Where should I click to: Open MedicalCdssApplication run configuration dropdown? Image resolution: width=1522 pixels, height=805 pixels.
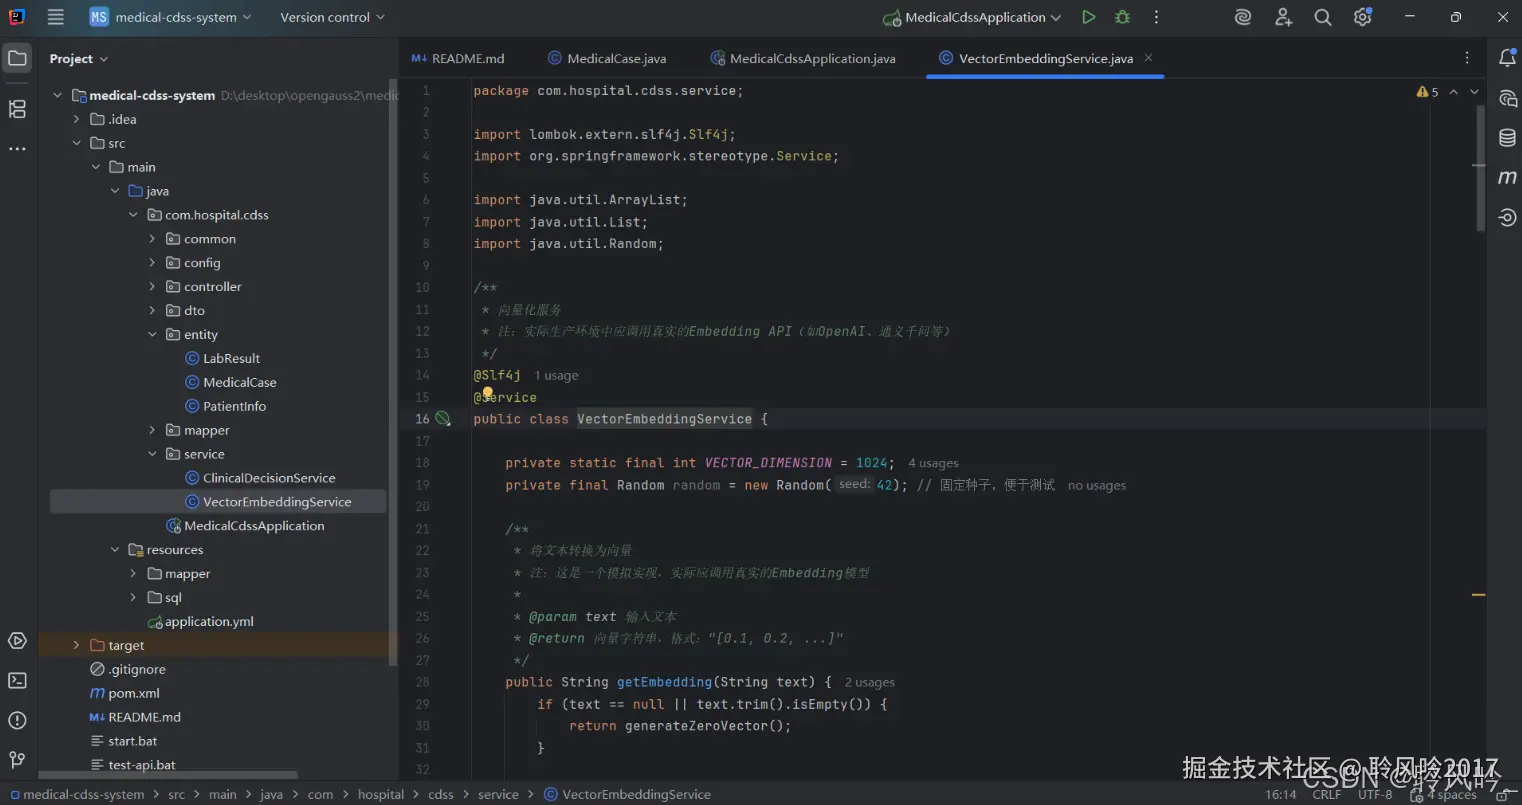point(971,17)
